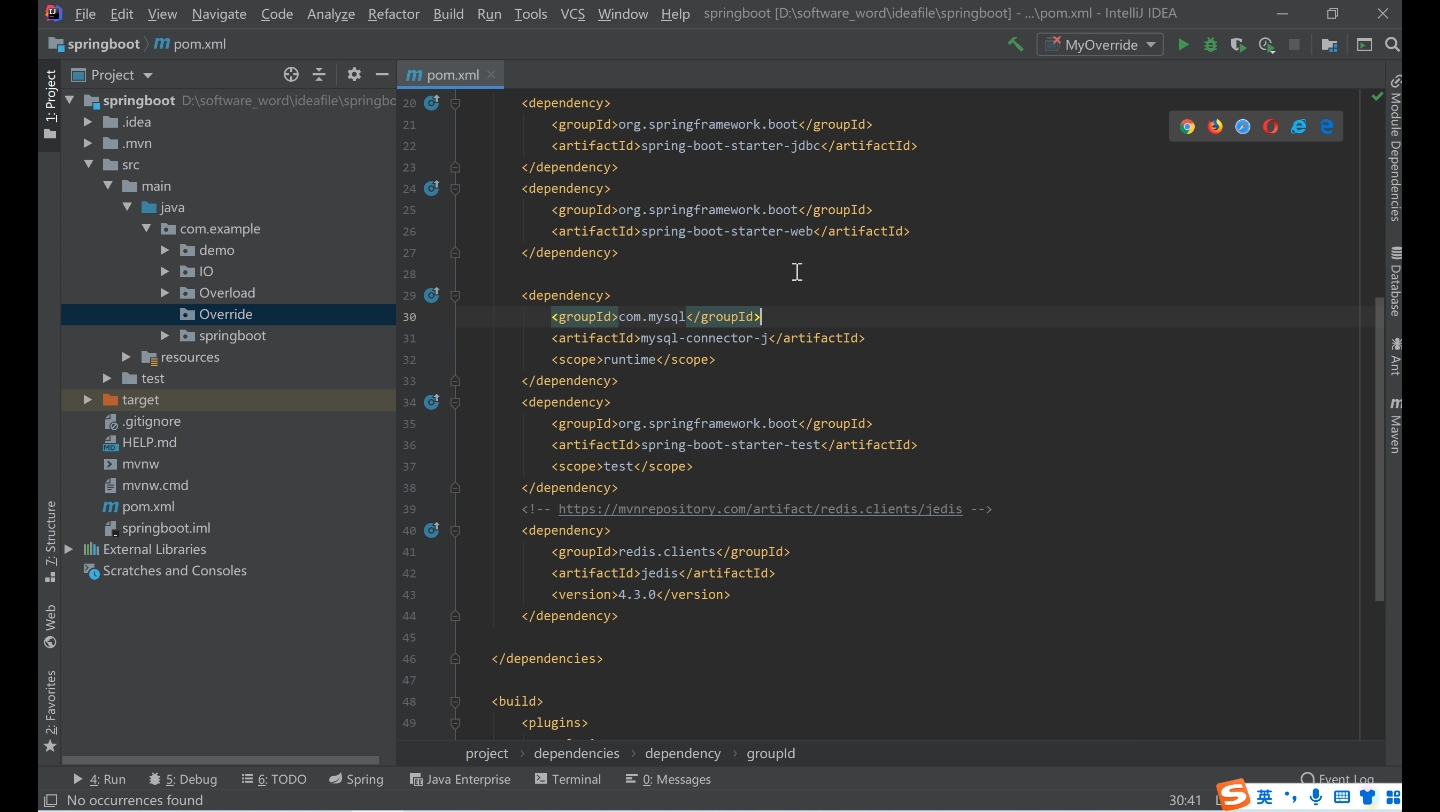Click the Sogou input method S icon
This screenshot has width=1440, height=812.
point(1234,796)
